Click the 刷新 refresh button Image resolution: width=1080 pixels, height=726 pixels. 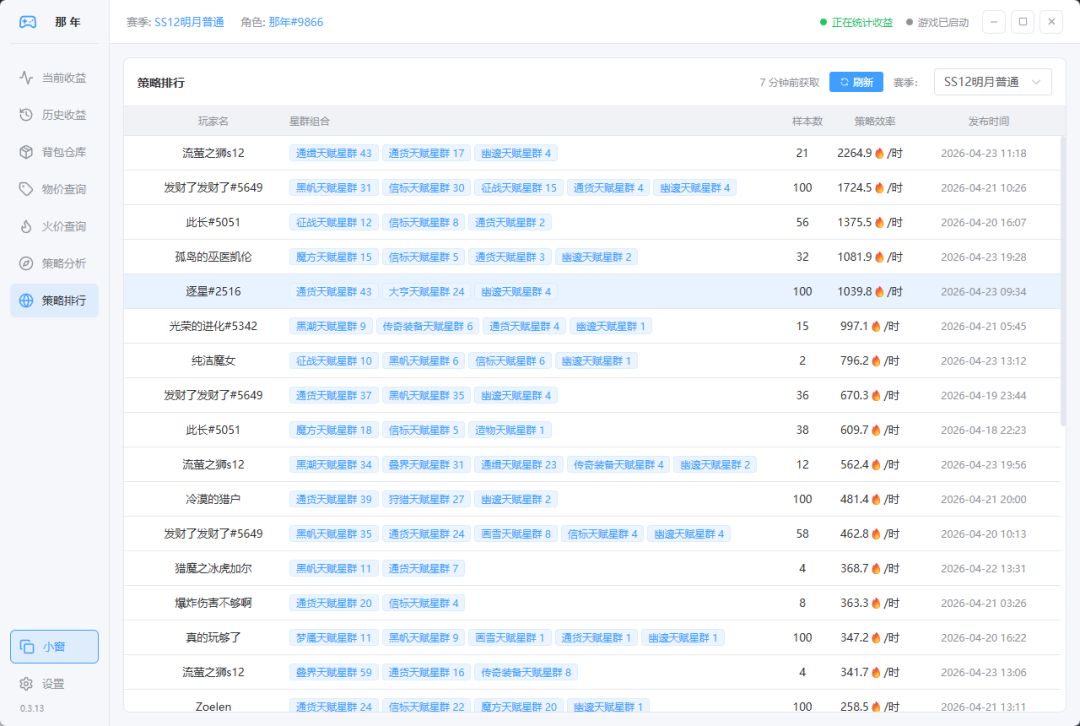(x=855, y=82)
